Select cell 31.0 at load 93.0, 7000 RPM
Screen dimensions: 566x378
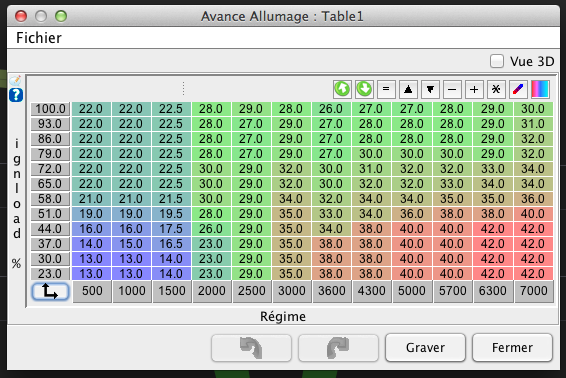pos(533,124)
